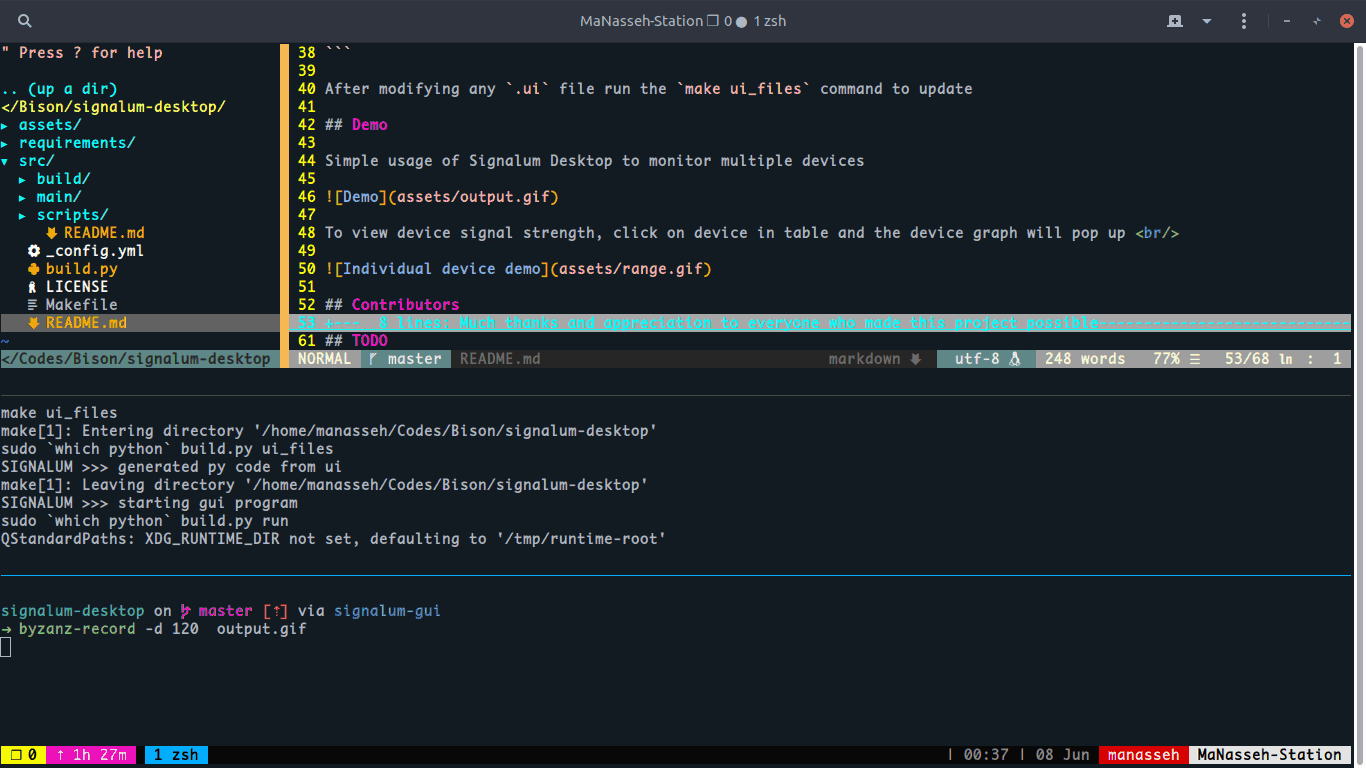
Task: Click the markdown icon beside src README.md
Action: pos(51,233)
